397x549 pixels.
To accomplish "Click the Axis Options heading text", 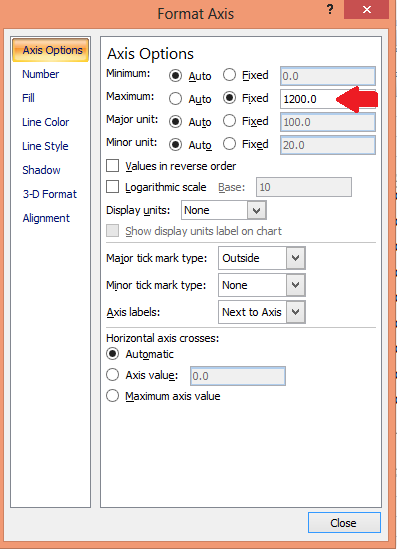I will (x=150, y=54).
